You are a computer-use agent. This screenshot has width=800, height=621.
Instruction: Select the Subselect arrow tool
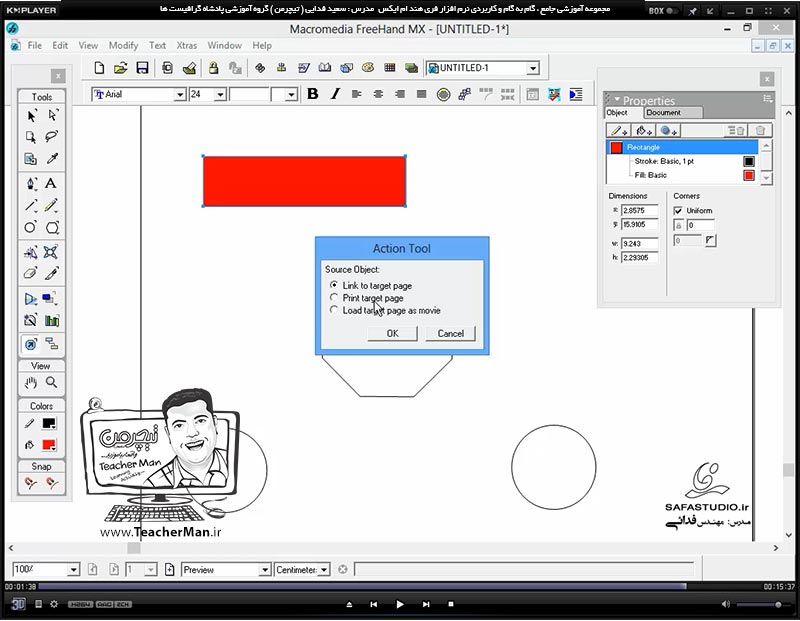52,116
